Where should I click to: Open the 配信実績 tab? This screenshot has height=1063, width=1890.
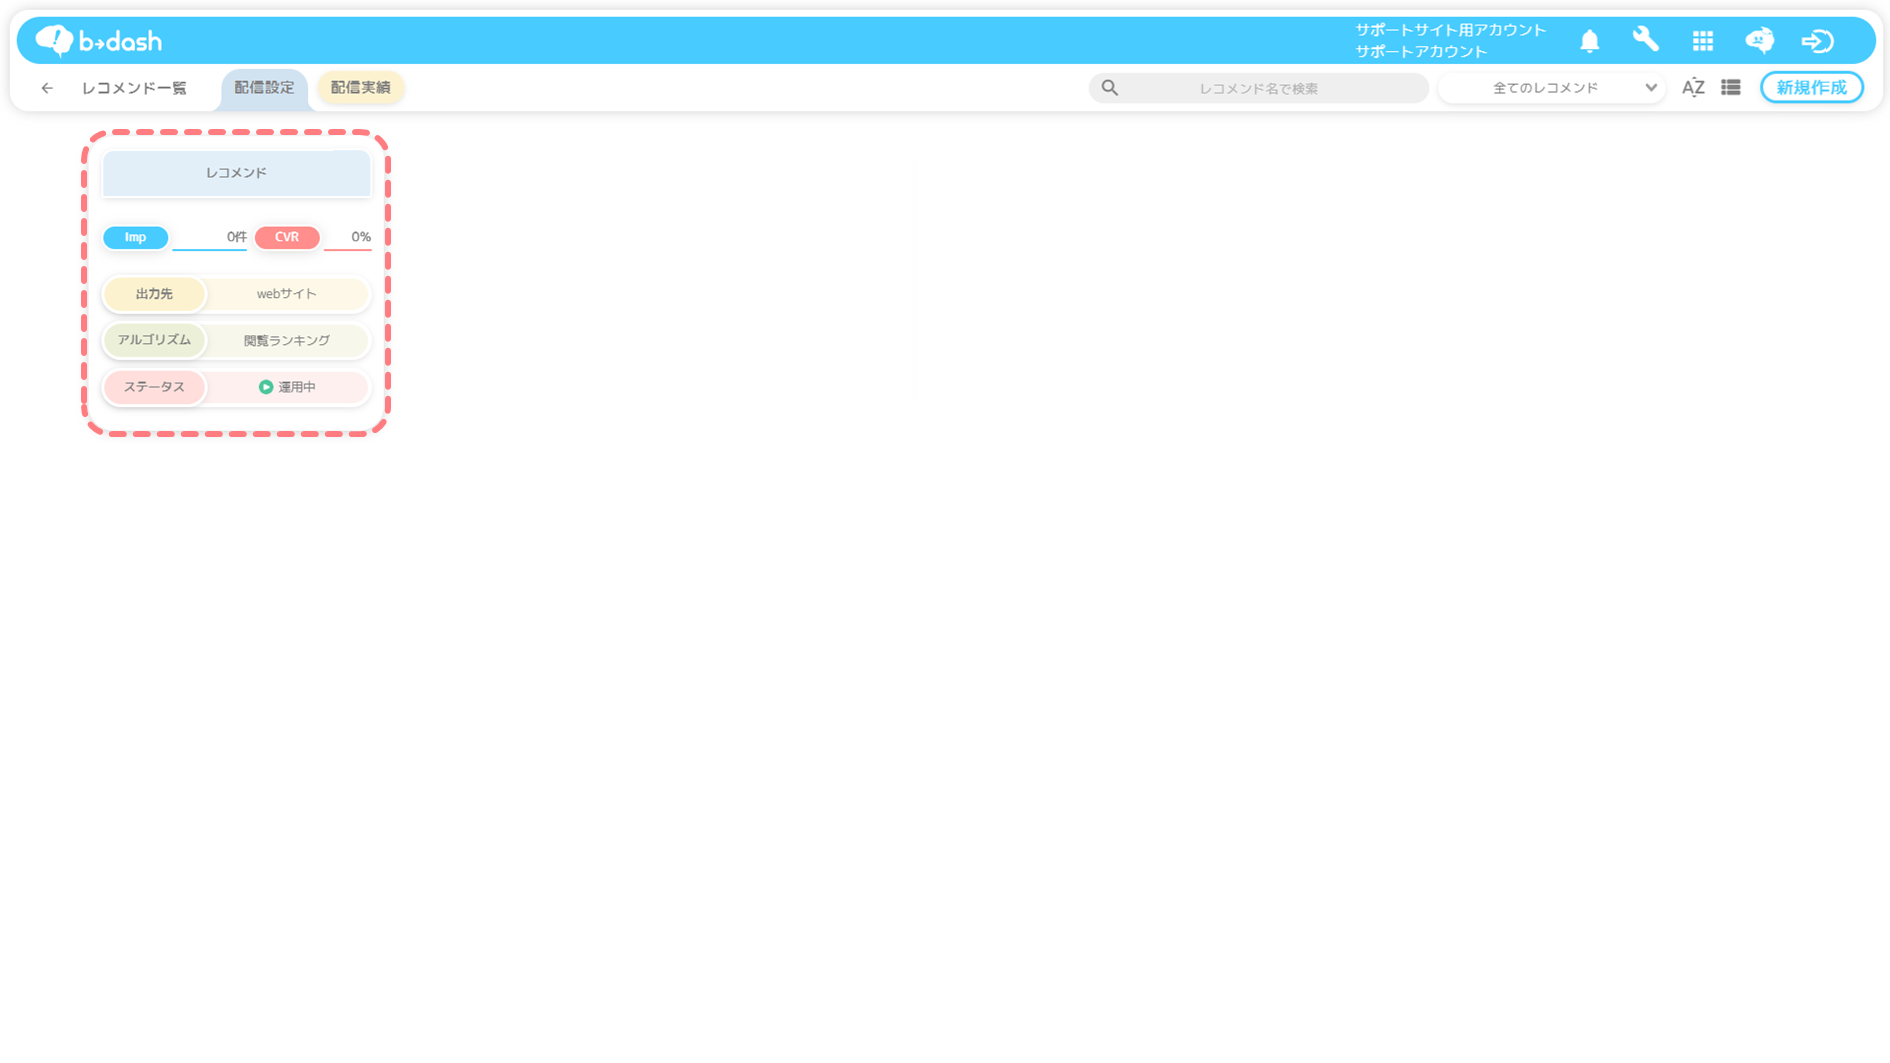(x=361, y=88)
